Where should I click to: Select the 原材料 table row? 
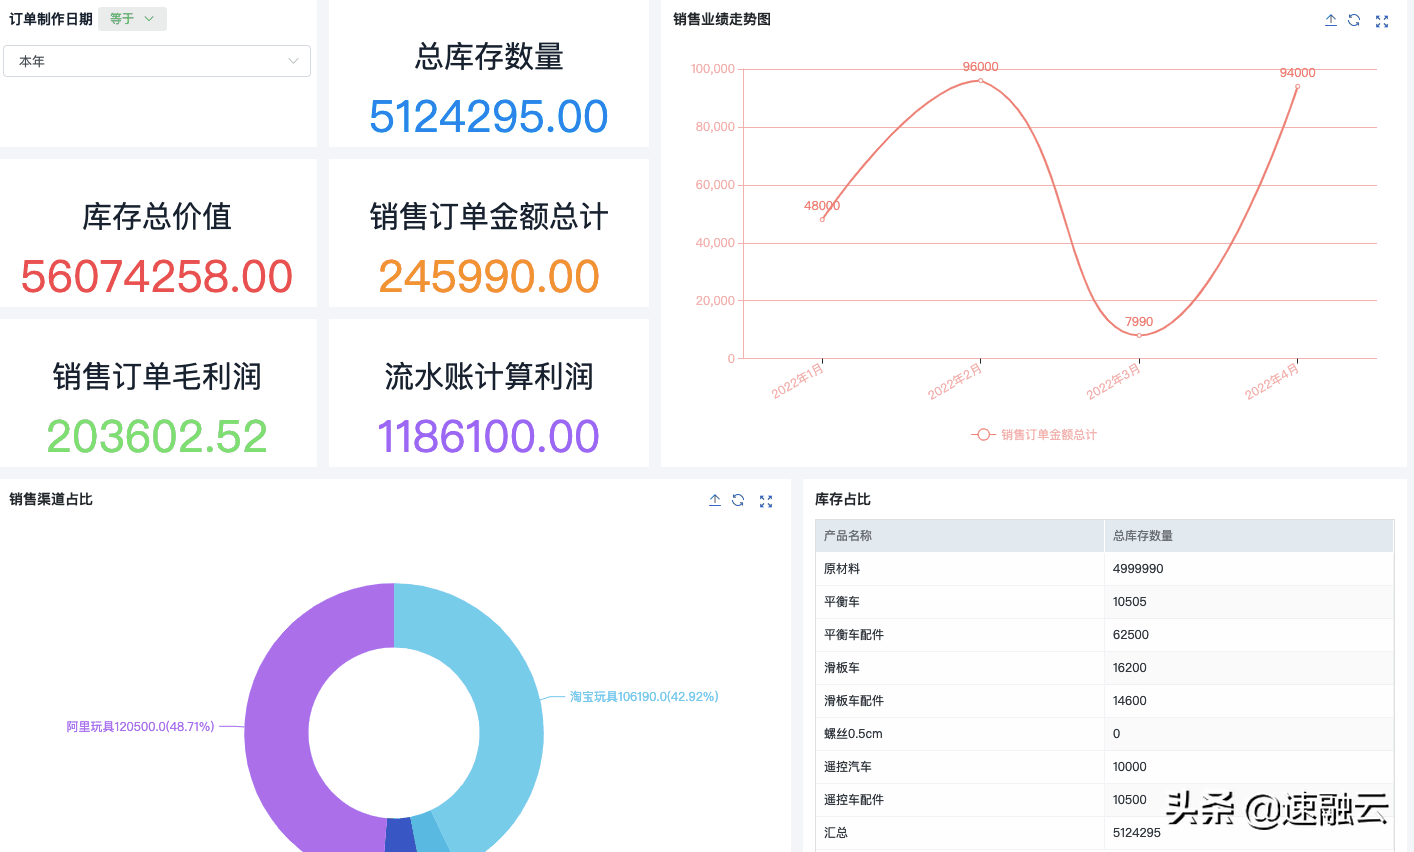click(1104, 569)
